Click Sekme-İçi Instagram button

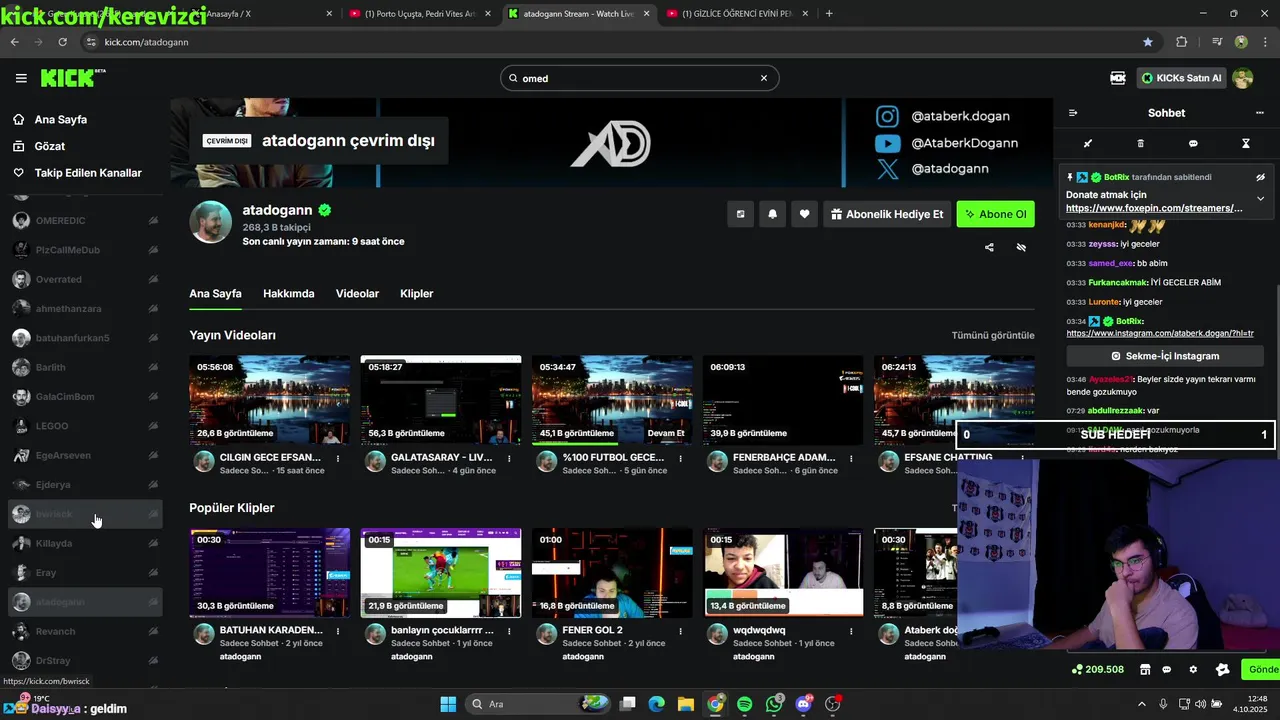1165,356
